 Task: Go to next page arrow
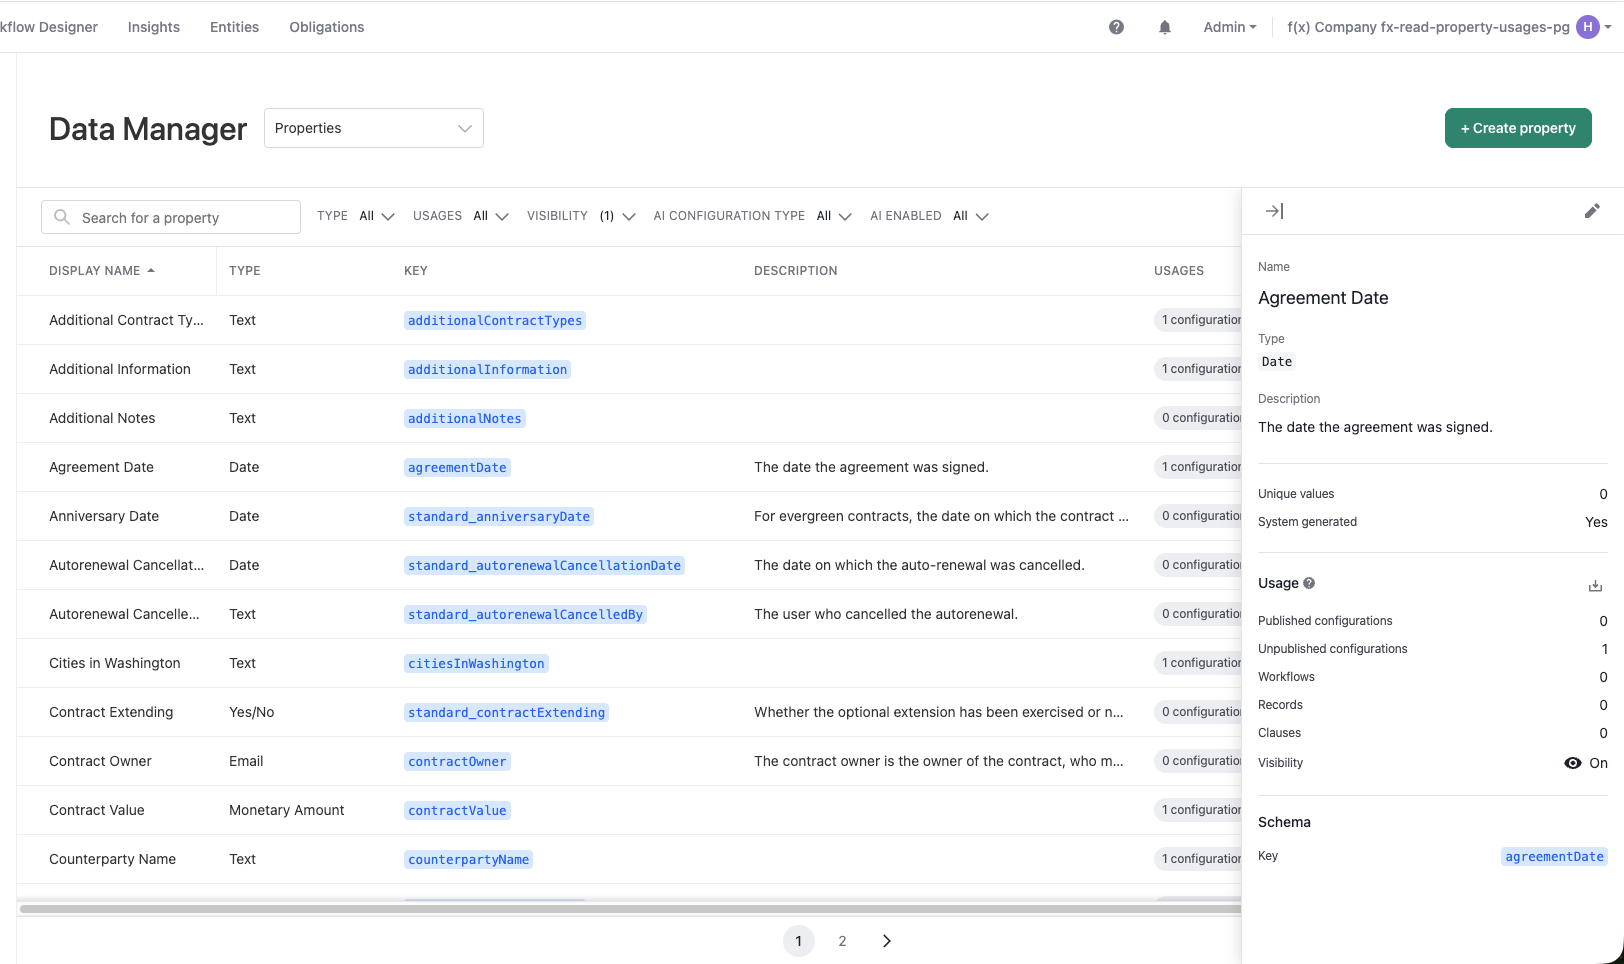(886, 941)
